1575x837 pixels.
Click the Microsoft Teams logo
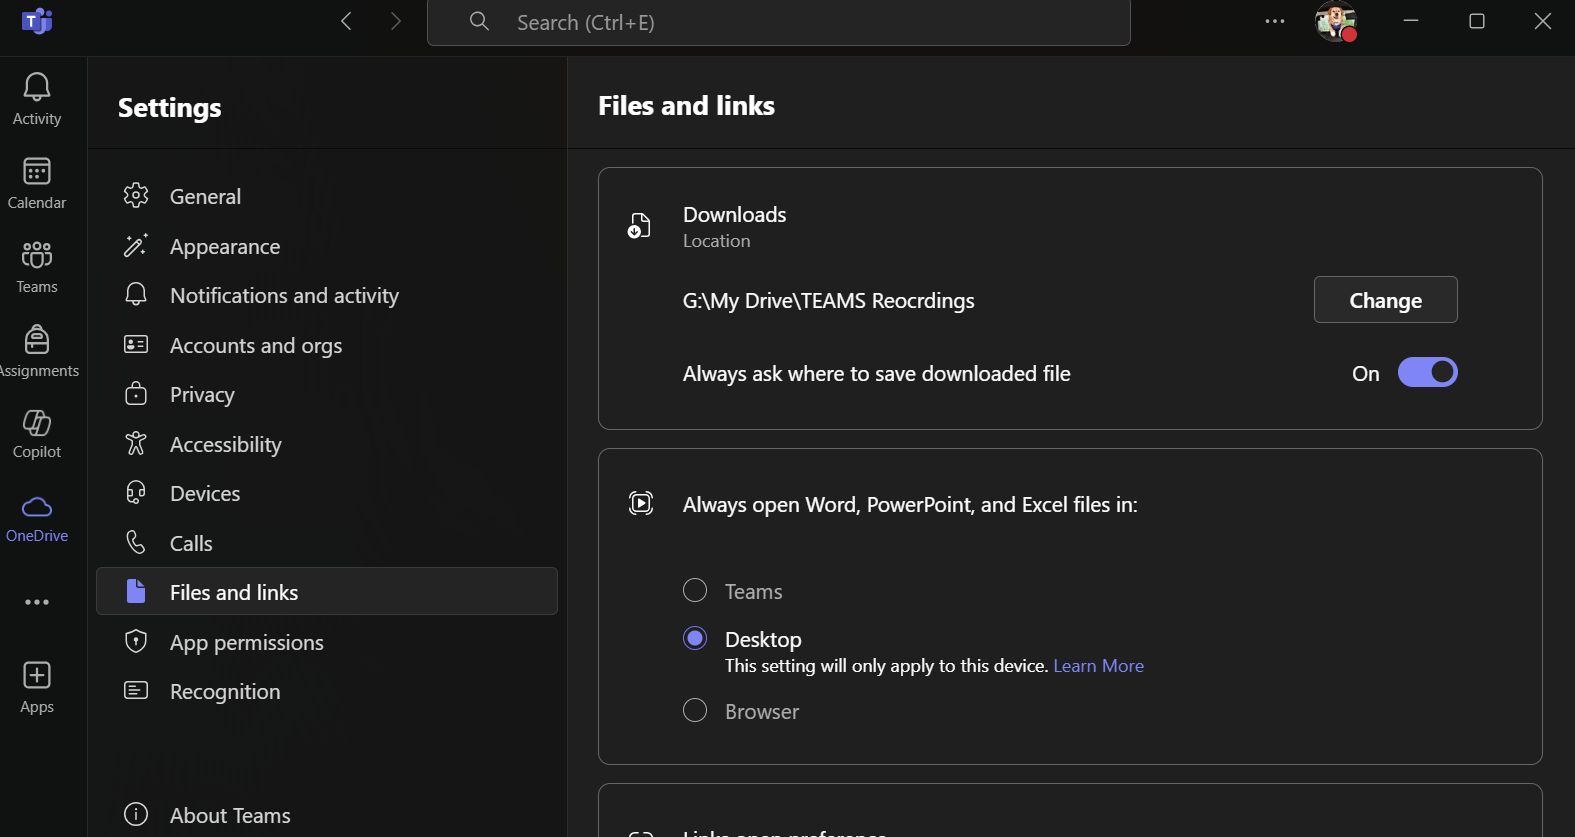coord(37,21)
